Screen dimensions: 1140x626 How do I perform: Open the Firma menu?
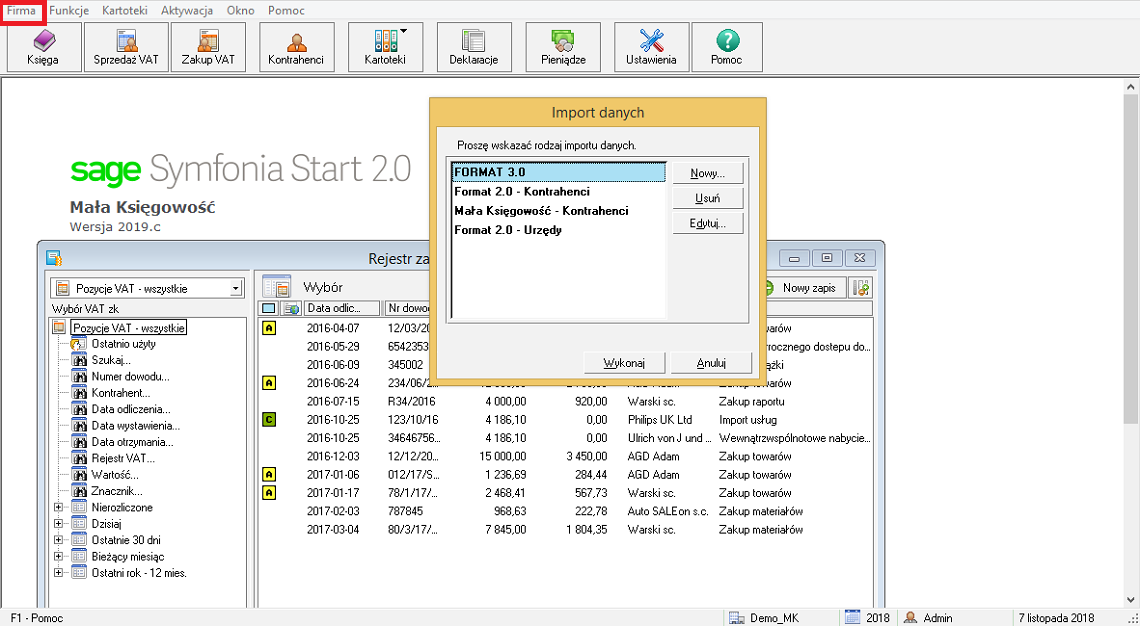click(x=22, y=11)
